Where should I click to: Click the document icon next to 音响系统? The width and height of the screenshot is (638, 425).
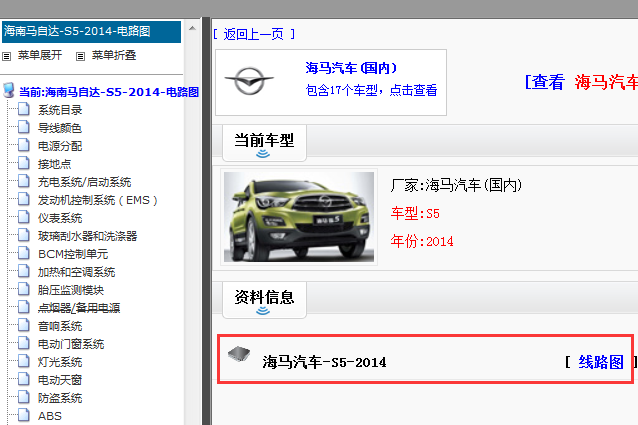24,325
